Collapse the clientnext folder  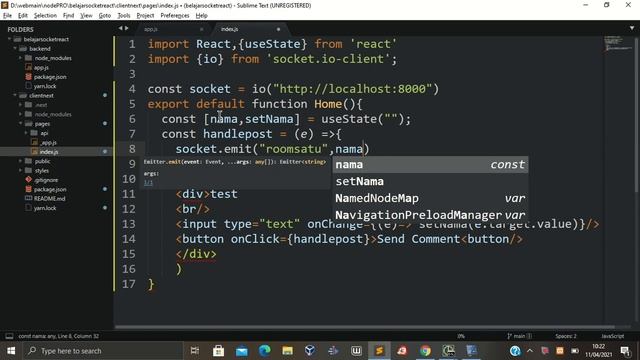pos(15,96)
